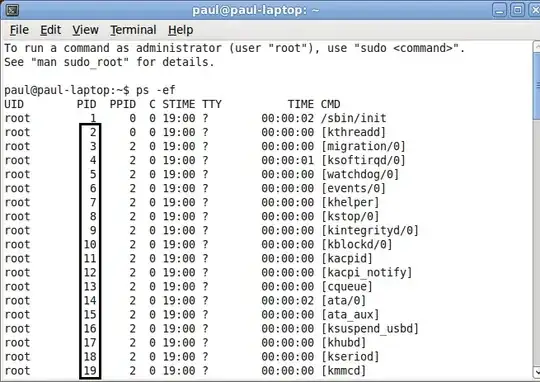Open the Edit menu
The height and width of the screenshot is (382, 540).
(51, 30)
